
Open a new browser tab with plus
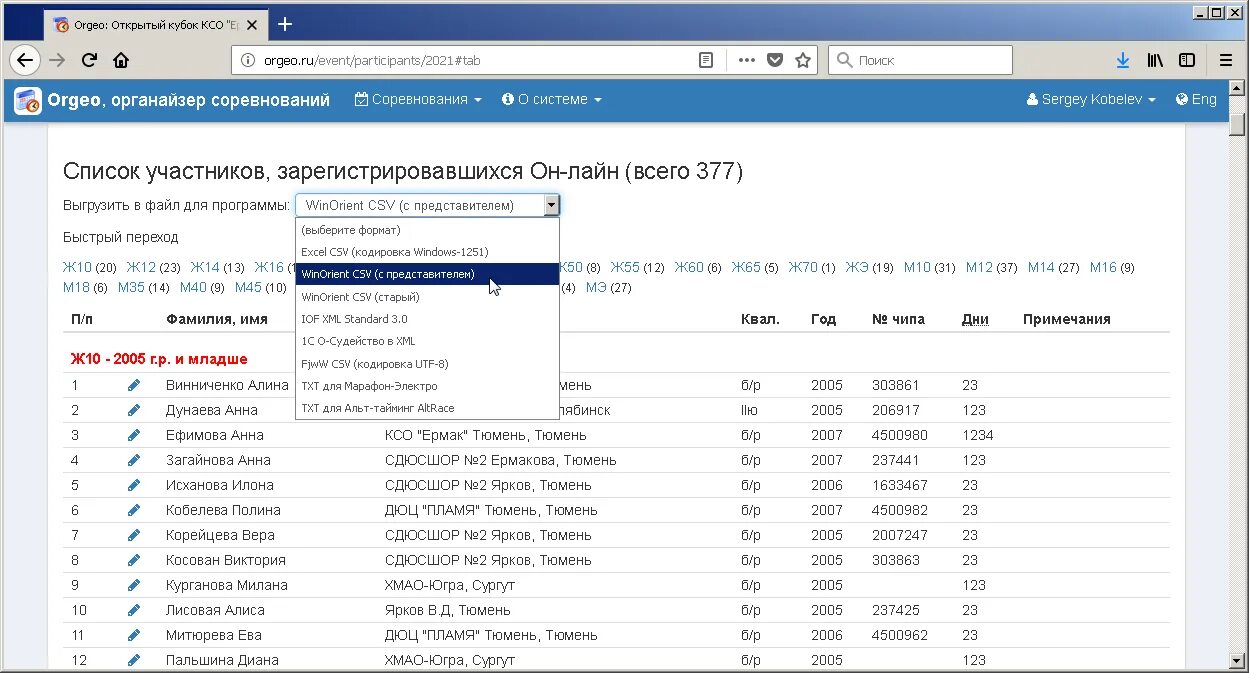click(x=285, y=24)
